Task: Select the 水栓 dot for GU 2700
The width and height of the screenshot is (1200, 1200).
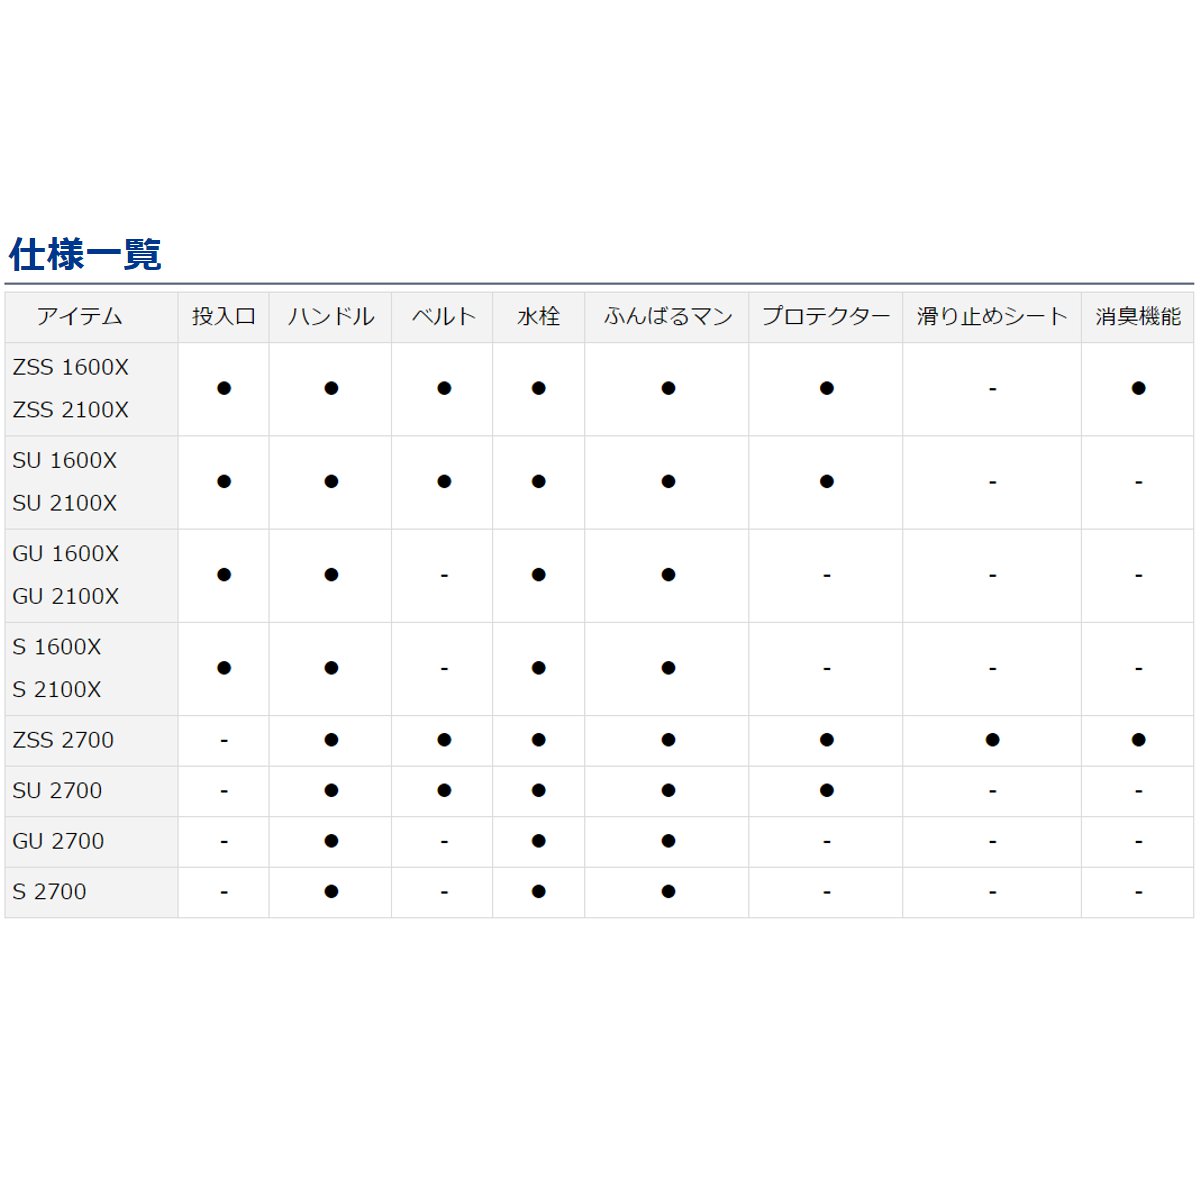Action: pyautogui.click(x=538, y=840)
